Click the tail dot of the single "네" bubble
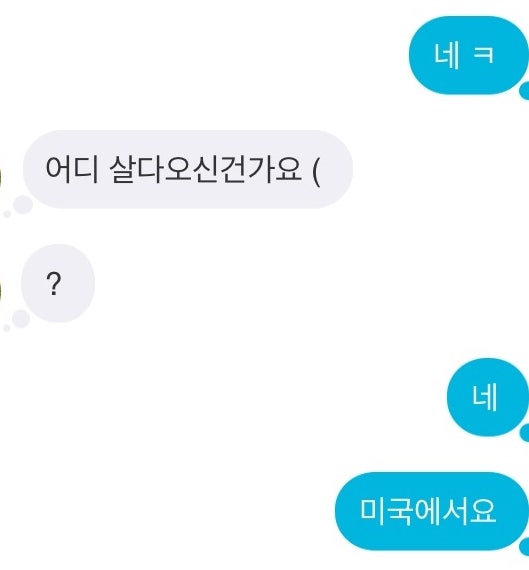 [x=524, y=433]
